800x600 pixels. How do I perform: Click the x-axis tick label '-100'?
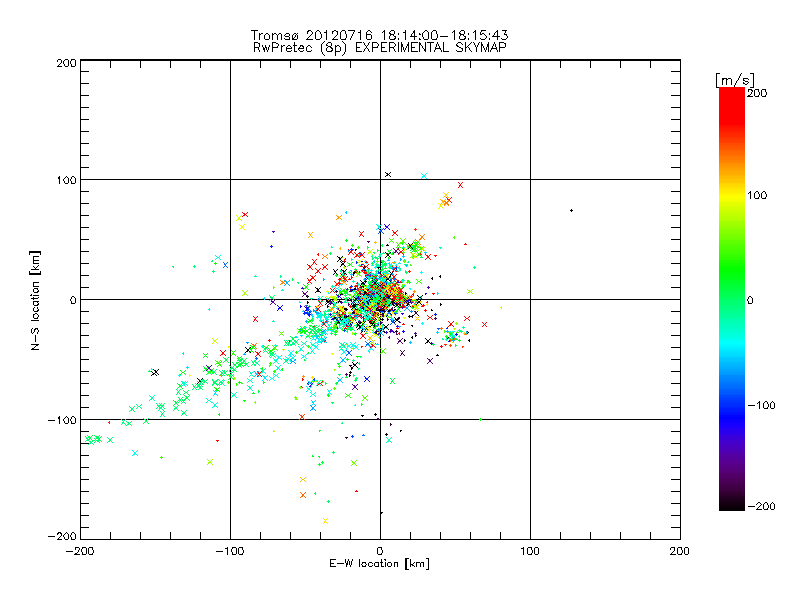pyautogui.click(x=230, y=551)
